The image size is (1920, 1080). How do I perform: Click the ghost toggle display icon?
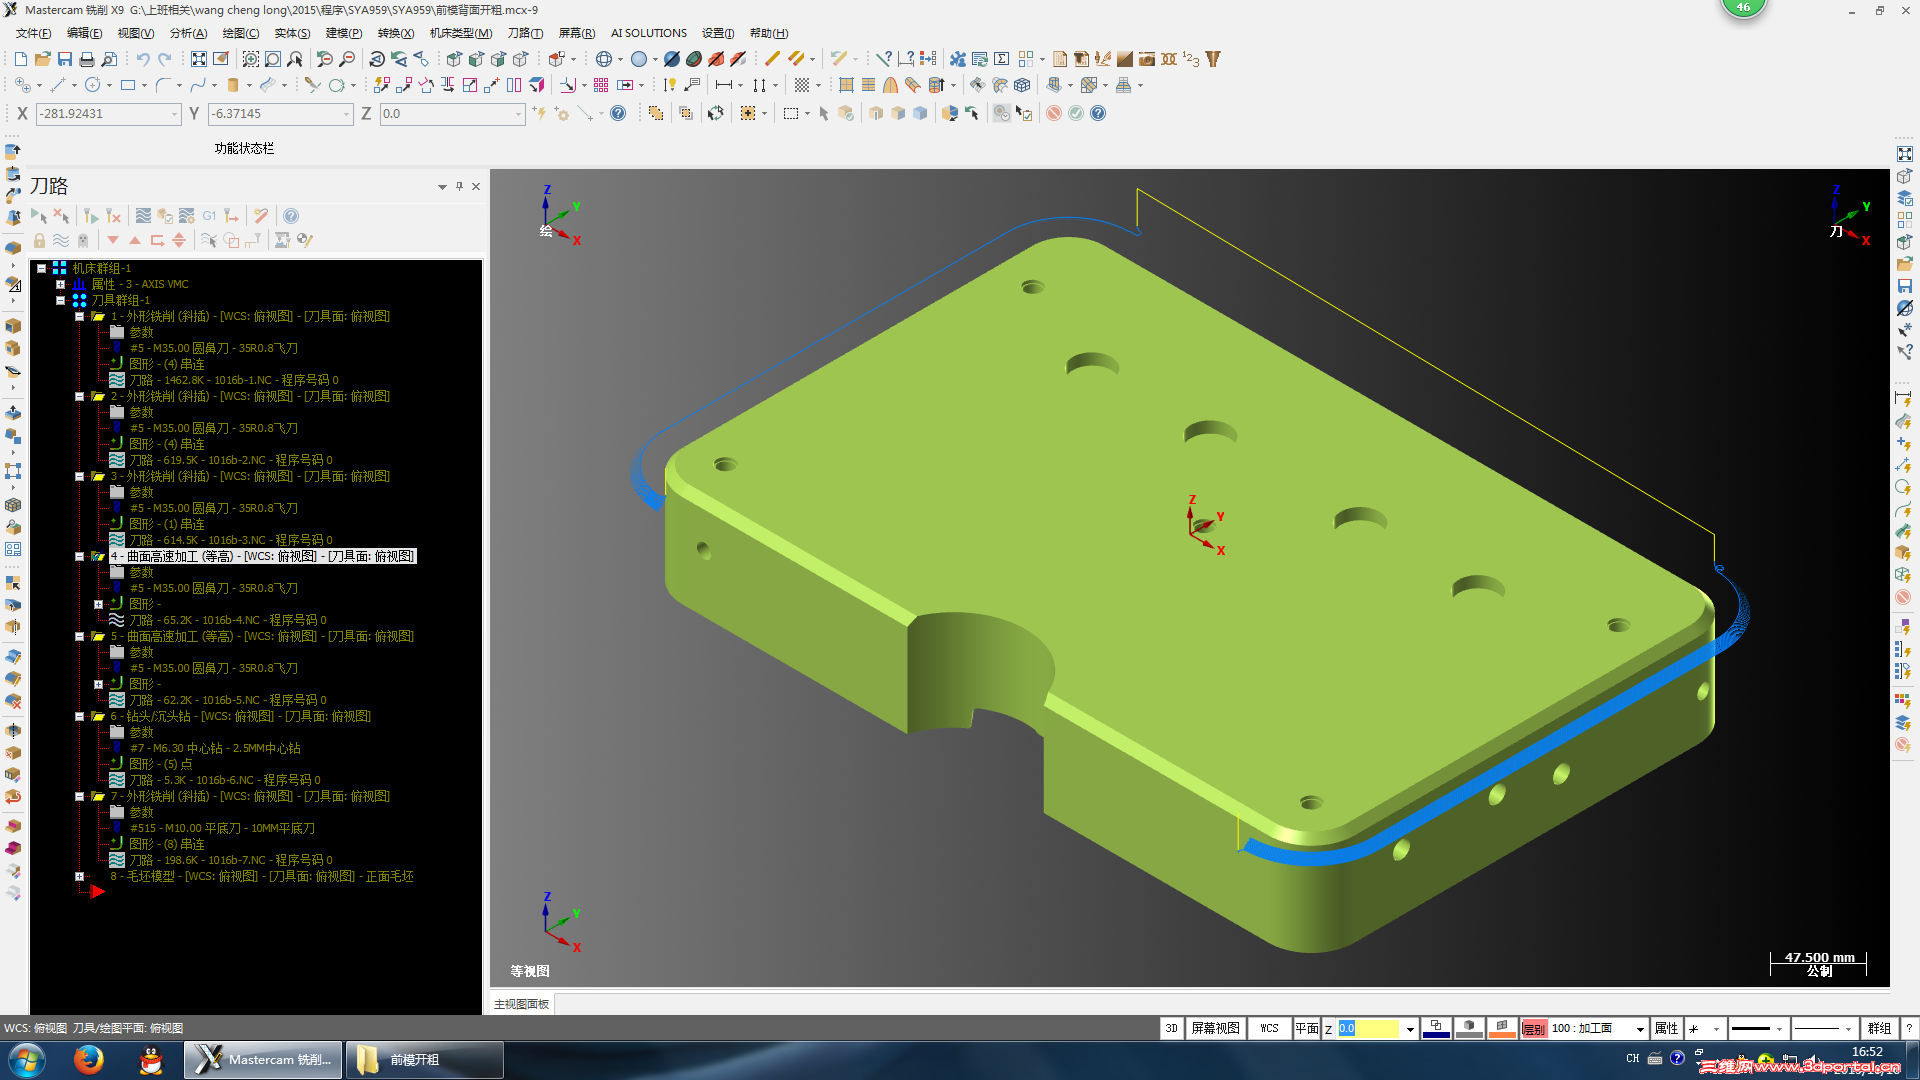pyautogui.click(x=83, y=240)
